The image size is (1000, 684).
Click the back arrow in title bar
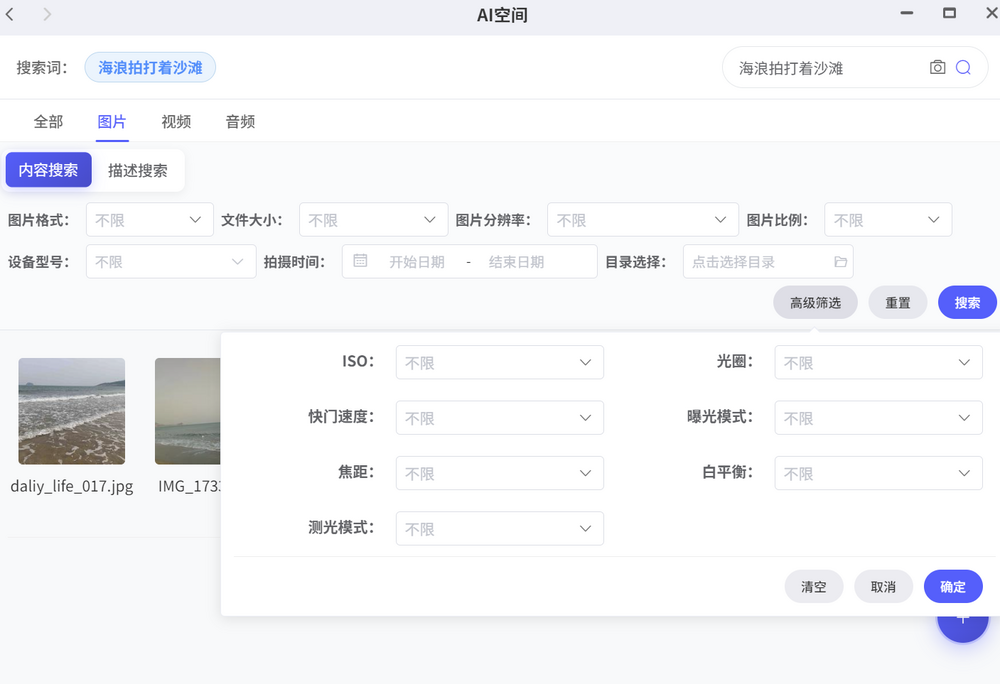(11, 14)
